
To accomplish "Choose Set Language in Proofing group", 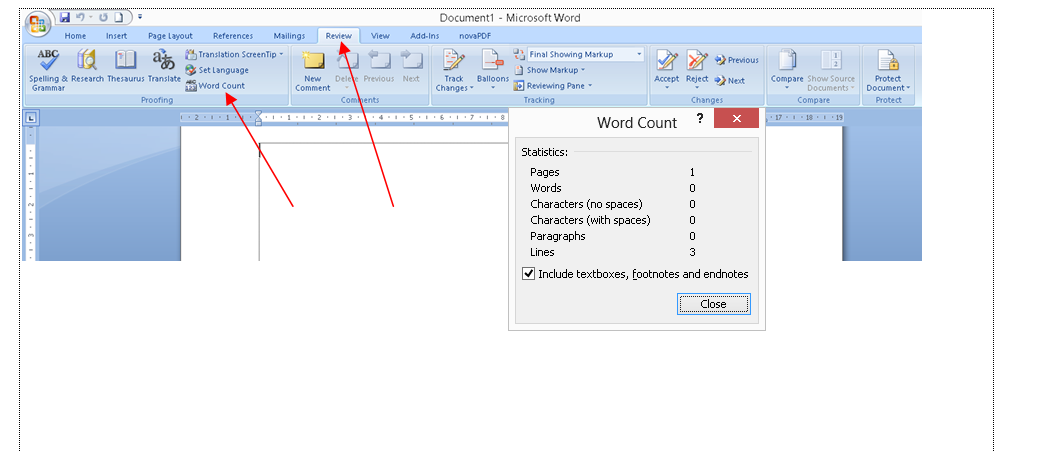I will pos(217,70).
